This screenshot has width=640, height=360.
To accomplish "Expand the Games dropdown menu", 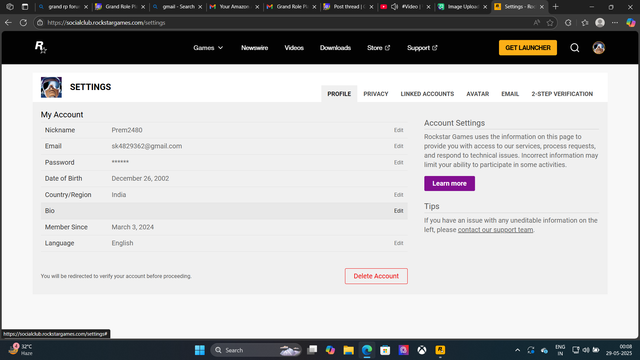I will [x=208, y=48].
